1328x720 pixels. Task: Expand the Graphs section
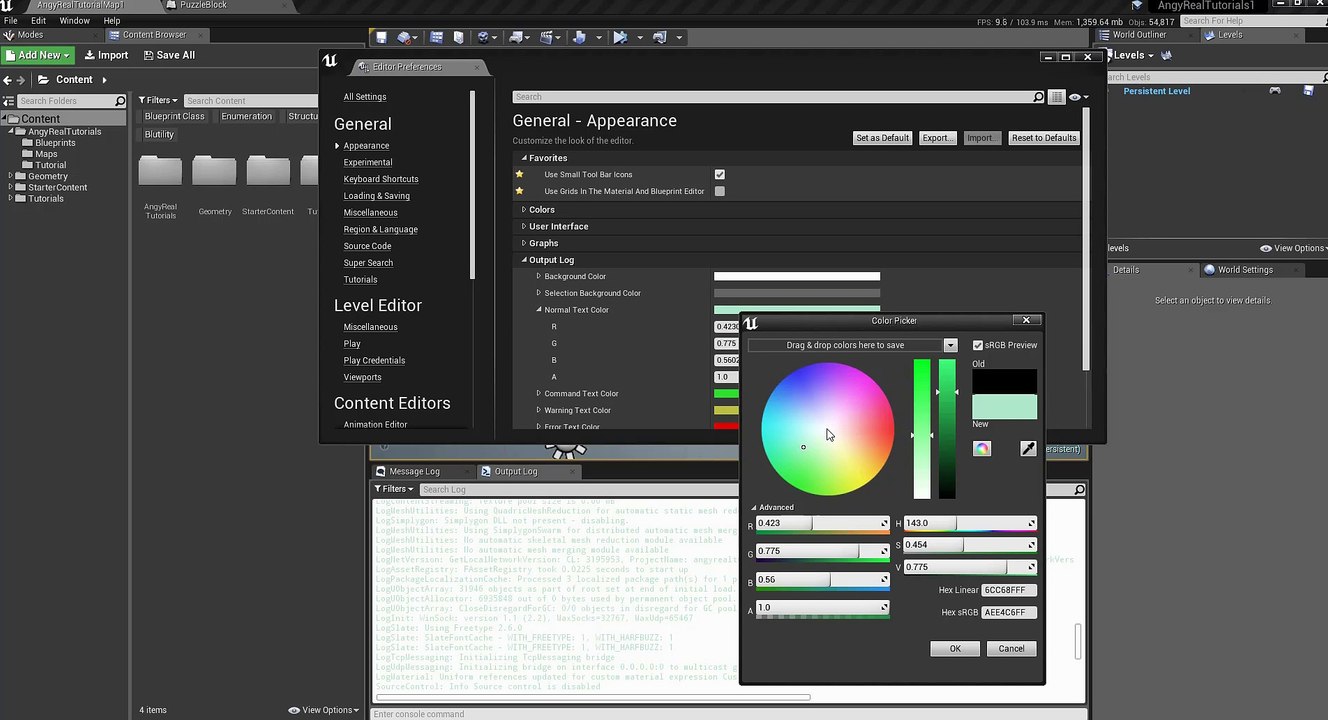click(x=524, y=244)
